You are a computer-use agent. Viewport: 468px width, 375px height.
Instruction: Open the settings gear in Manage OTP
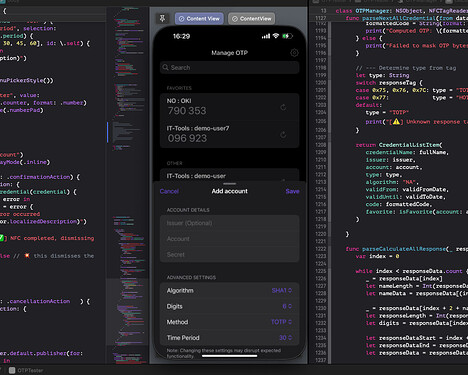(294, 53)
